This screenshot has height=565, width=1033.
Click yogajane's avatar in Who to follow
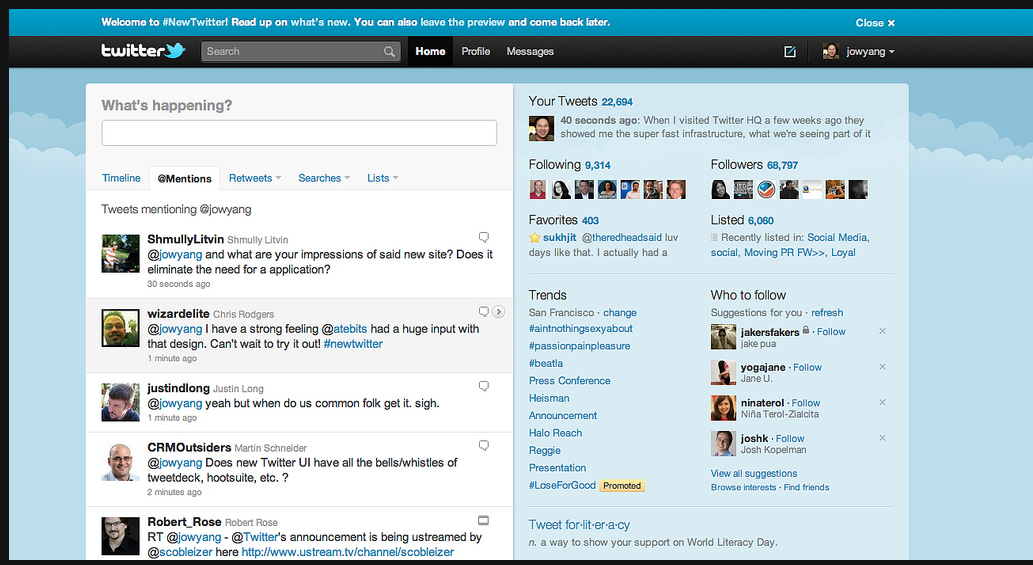[723, 373]
